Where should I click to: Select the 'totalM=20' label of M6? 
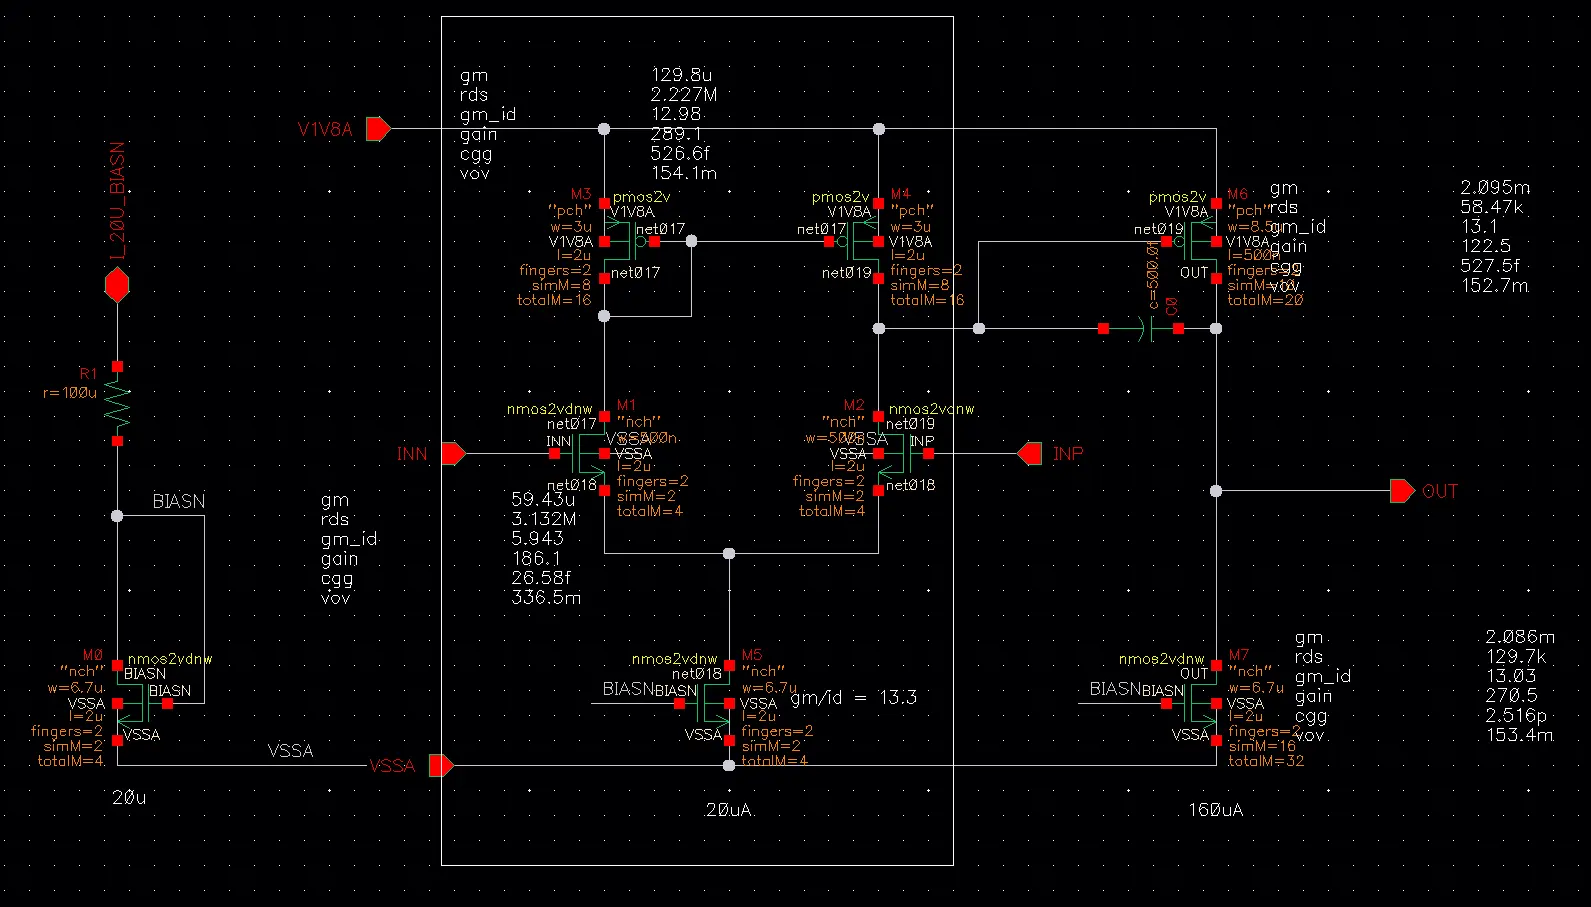1266,300
